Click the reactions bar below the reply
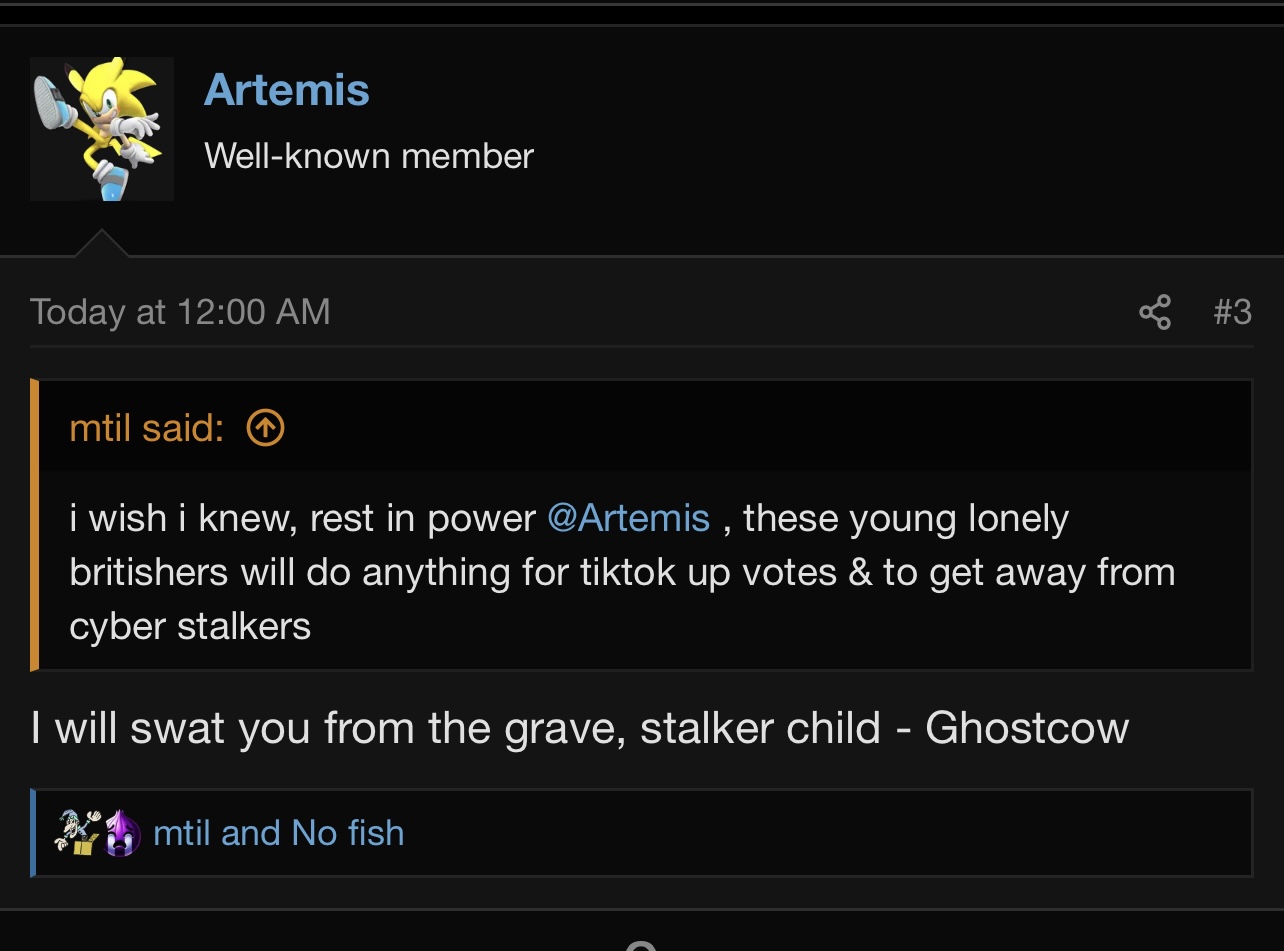Image resolution: width=1284 pixels, height=951 pixels. point(641,833)
